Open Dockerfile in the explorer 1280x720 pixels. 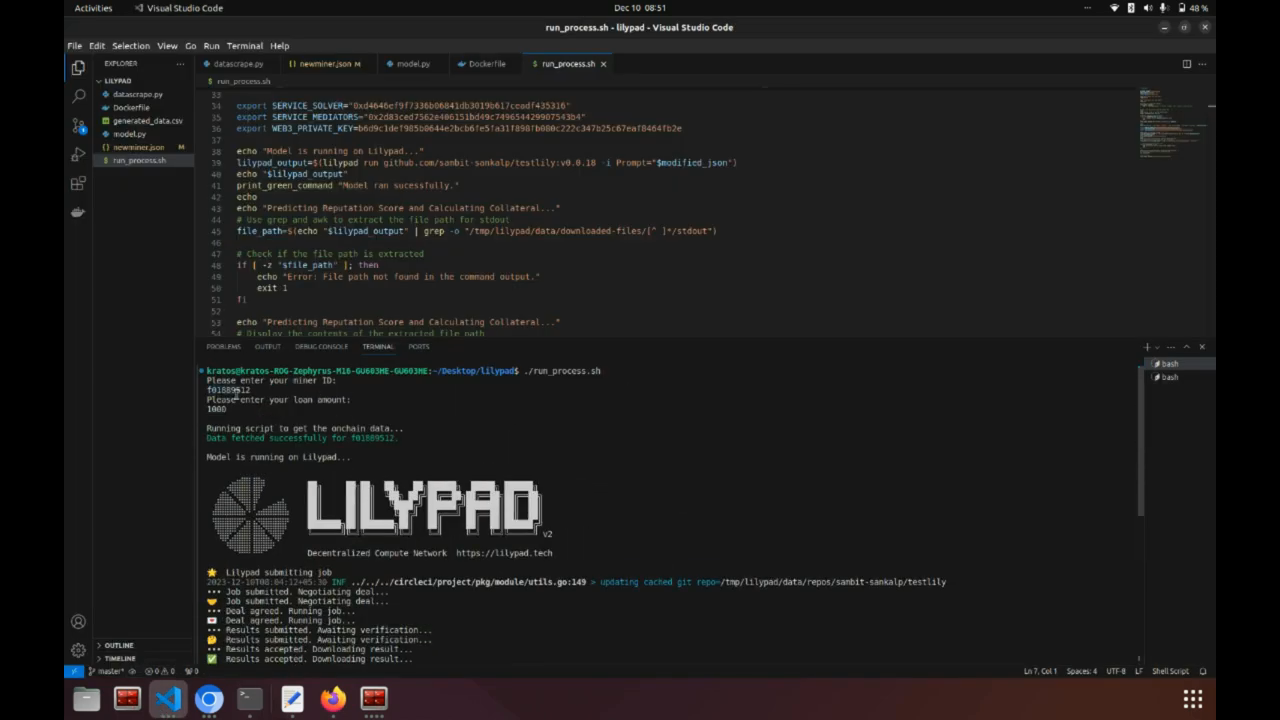click(x=131, y=107)
